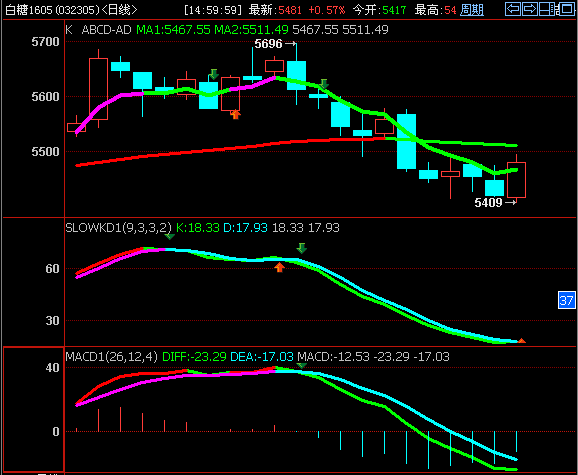Click the MACD1(26,12,4) indicator label
Screen dimensions: 578x475
111,356
